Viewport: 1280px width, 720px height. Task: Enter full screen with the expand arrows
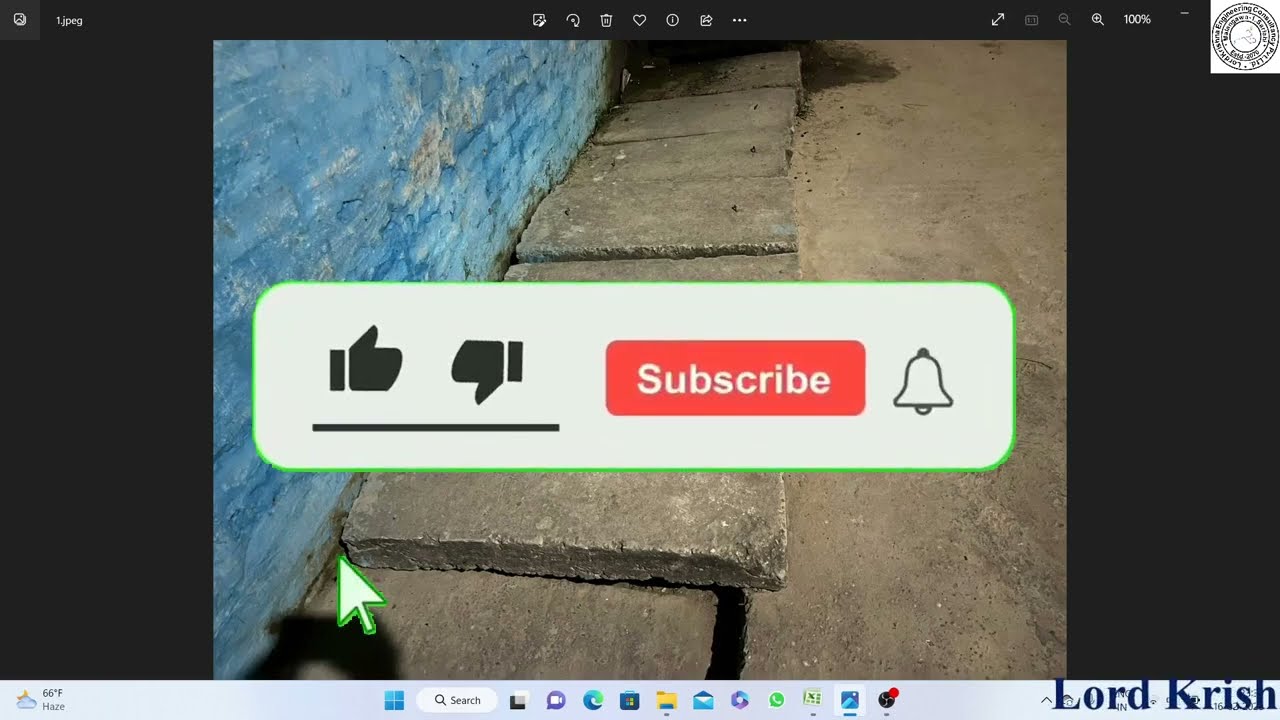998,20
